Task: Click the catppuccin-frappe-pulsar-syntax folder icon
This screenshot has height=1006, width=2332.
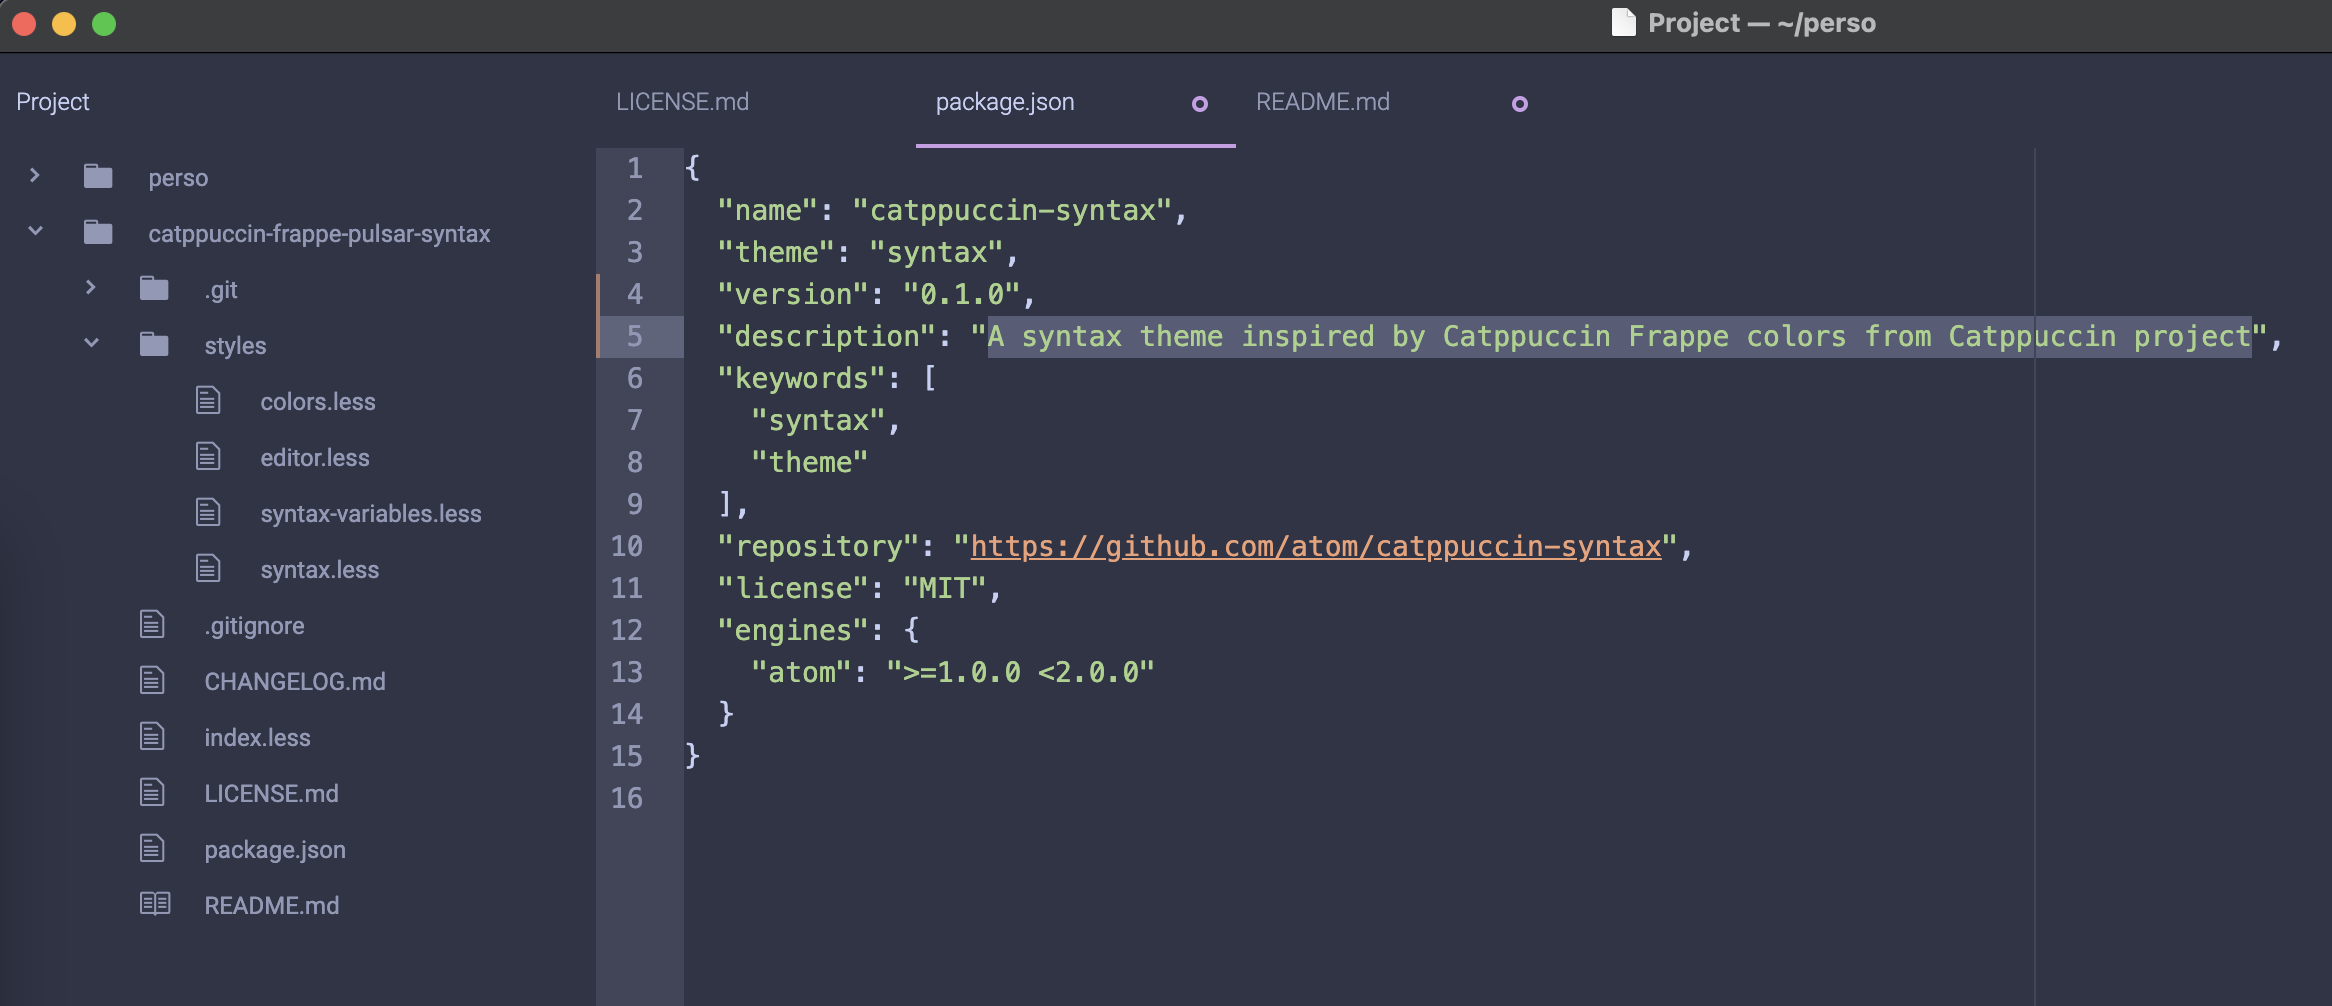Action: 98,233
